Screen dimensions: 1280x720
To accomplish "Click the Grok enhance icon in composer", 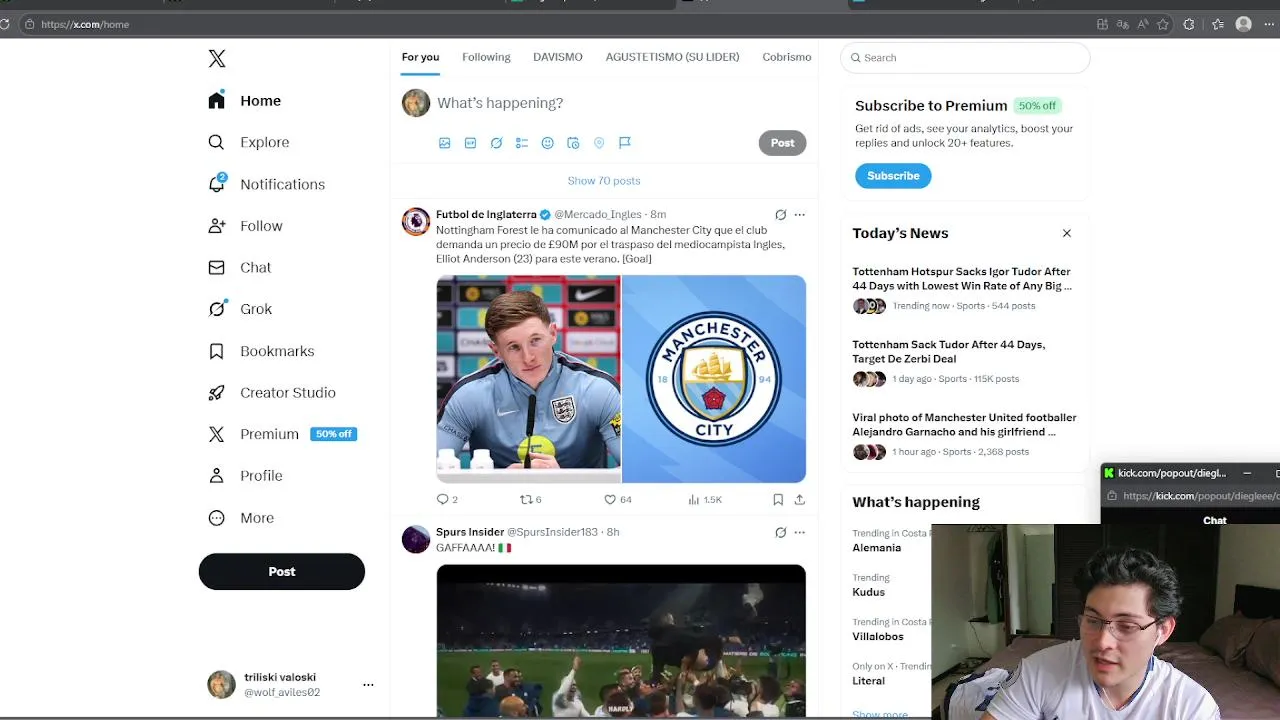I will point(496,143).
